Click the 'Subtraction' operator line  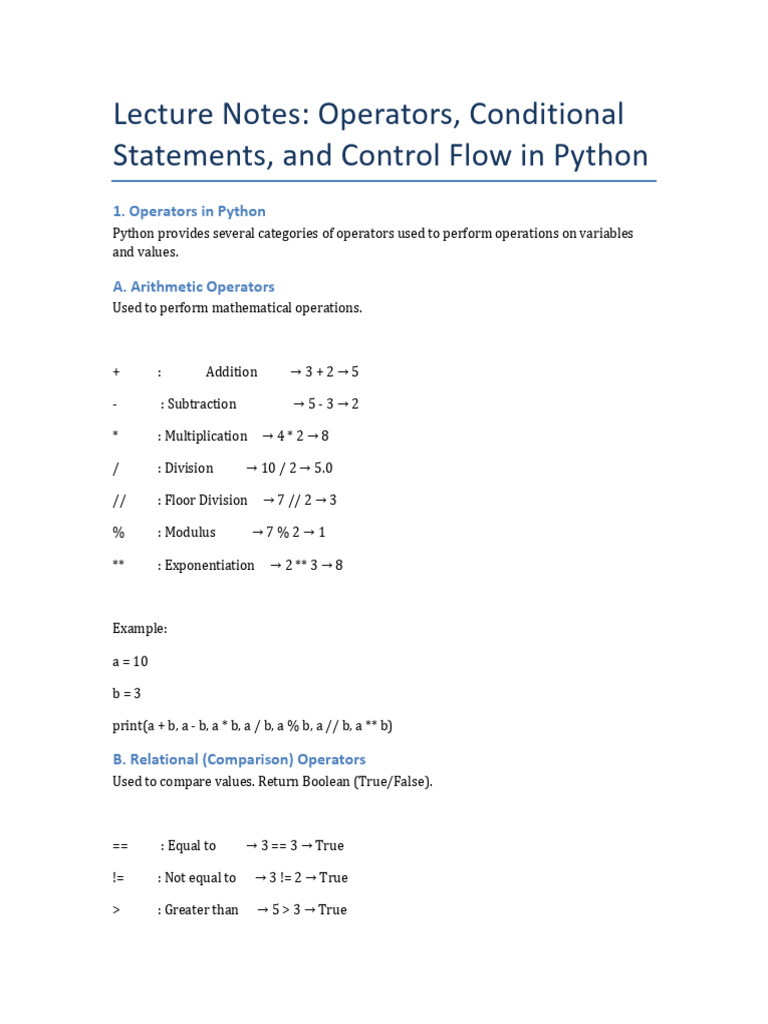[x=200, y=404]
